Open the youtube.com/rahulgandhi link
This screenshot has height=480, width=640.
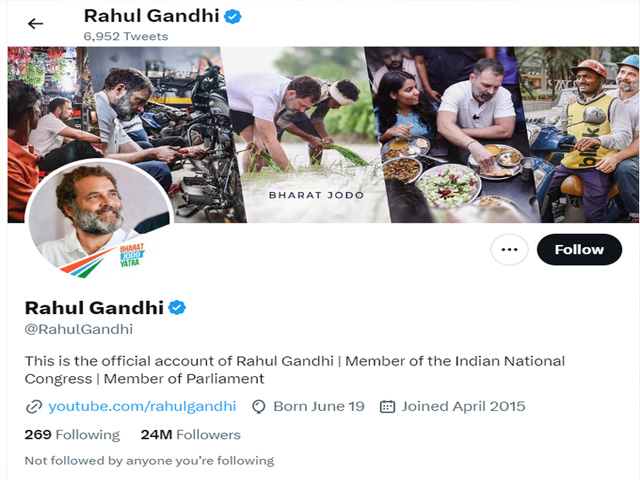click(142, 406)
